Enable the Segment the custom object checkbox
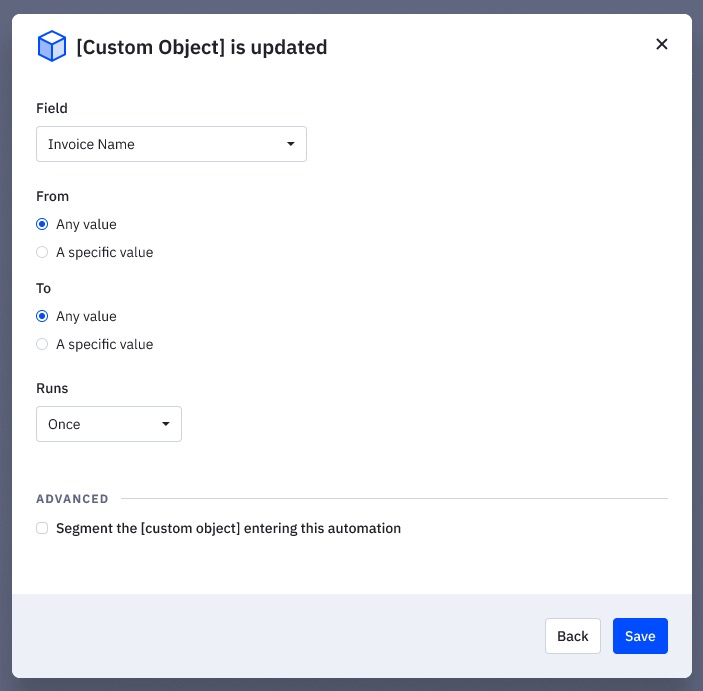This screenshot has width=703, height=691. (x=42, y=528)
